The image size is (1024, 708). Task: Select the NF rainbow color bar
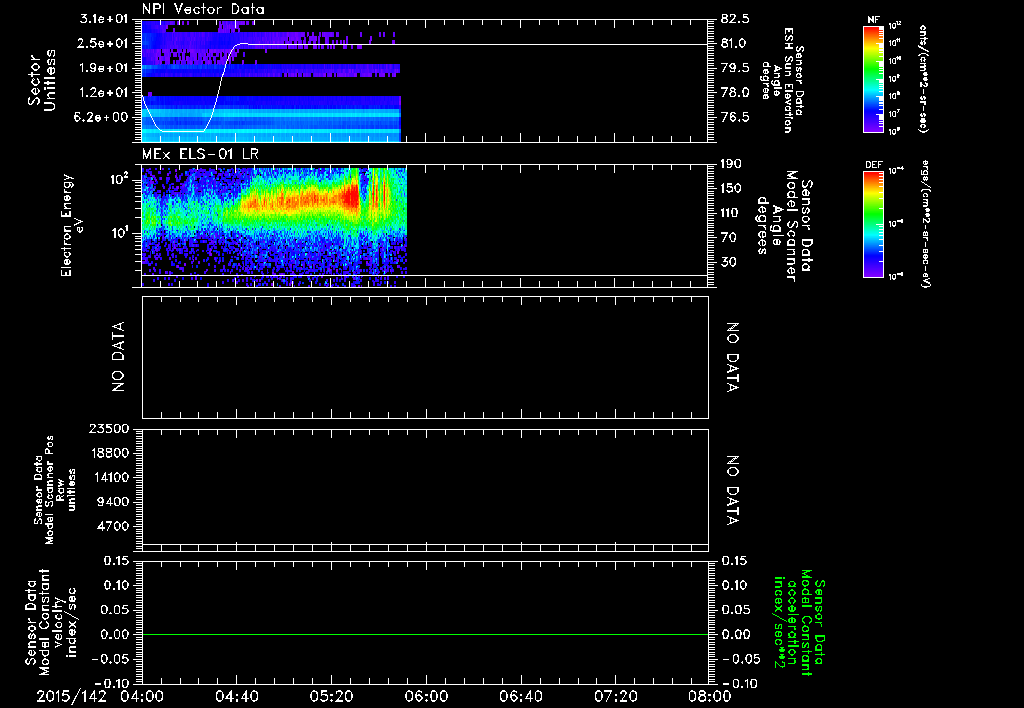(x=873, y=79)
